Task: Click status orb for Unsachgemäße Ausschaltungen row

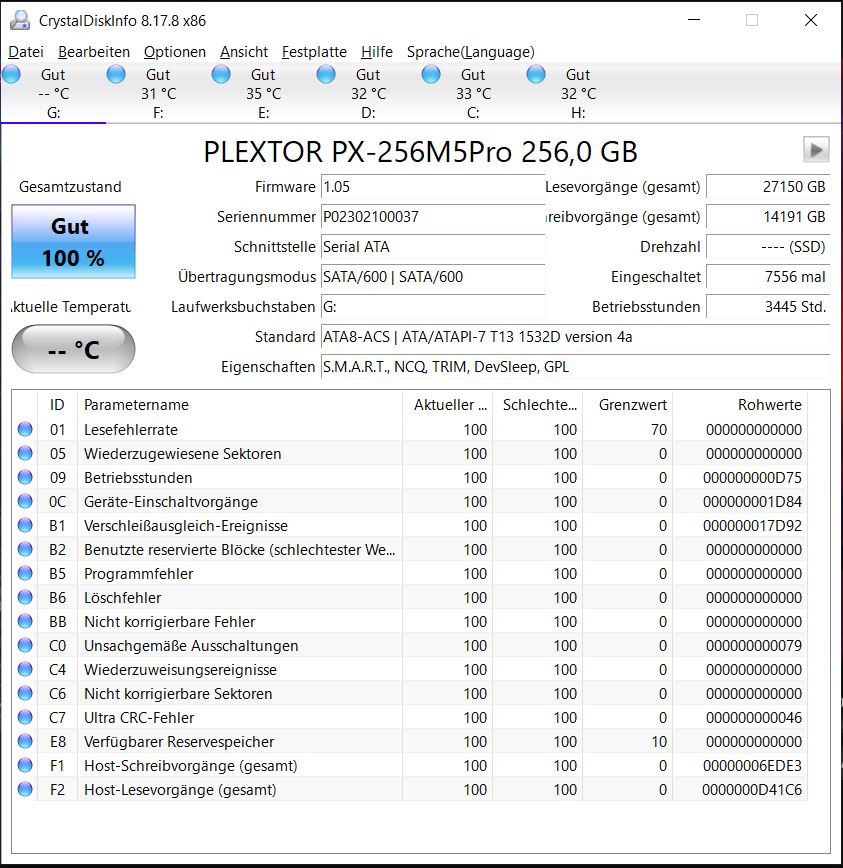Action: [25, 645]
